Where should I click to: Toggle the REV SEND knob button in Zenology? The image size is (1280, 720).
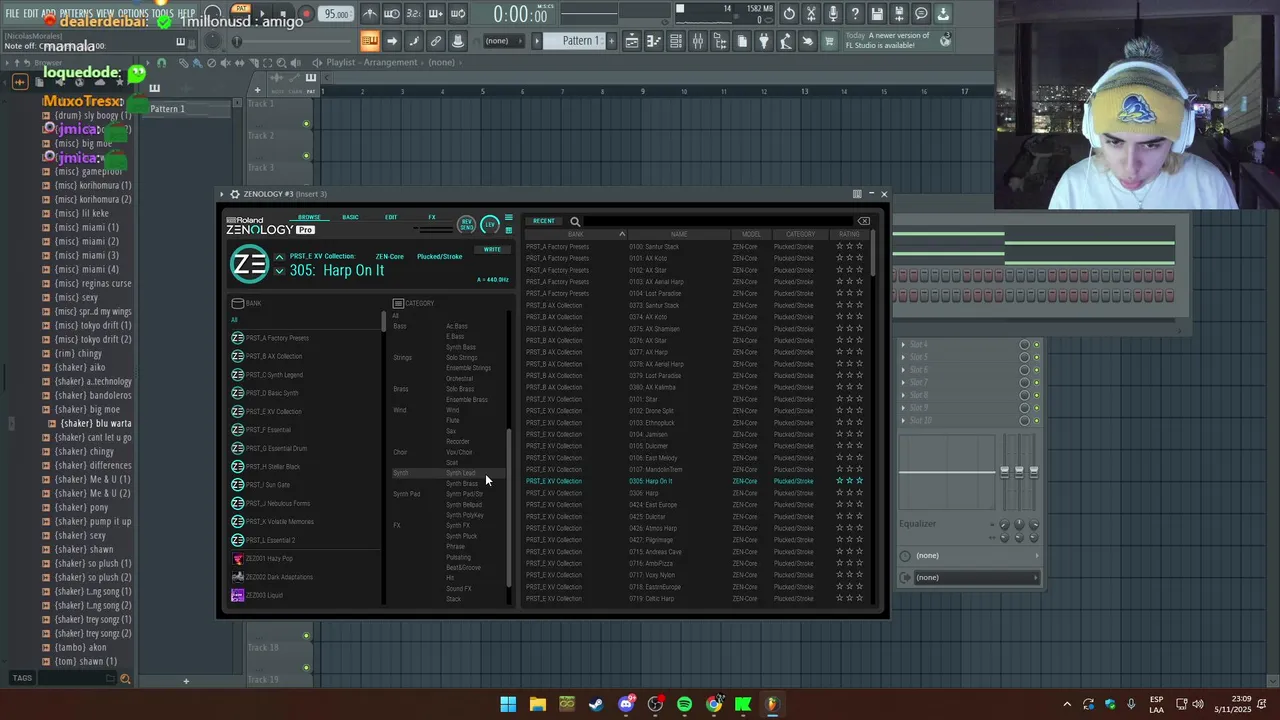[466, 224]
